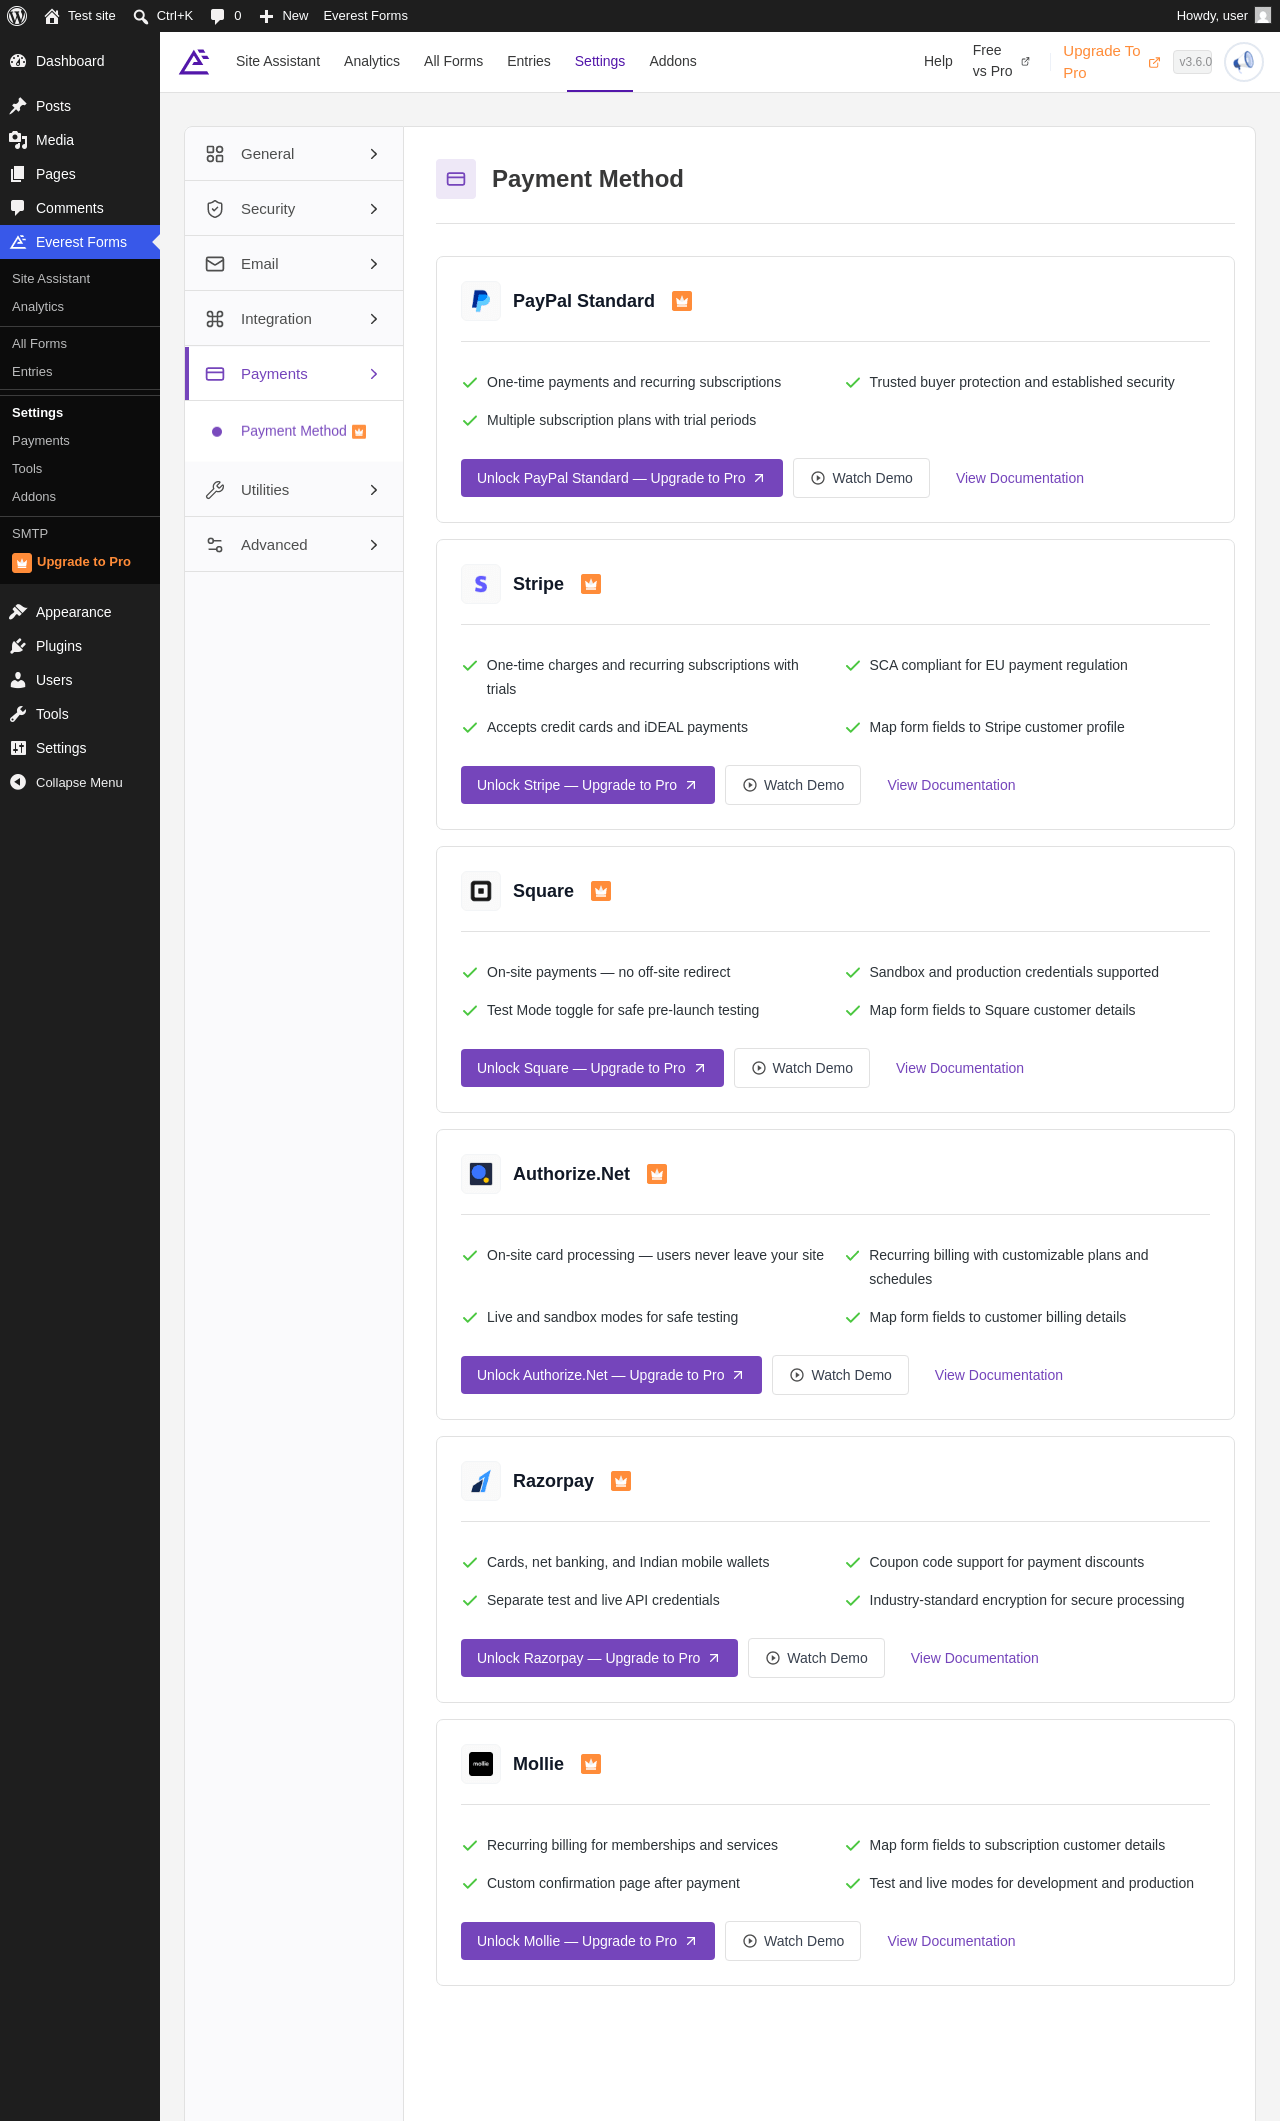Expand the Email settings chevron

tap(374, 264)
